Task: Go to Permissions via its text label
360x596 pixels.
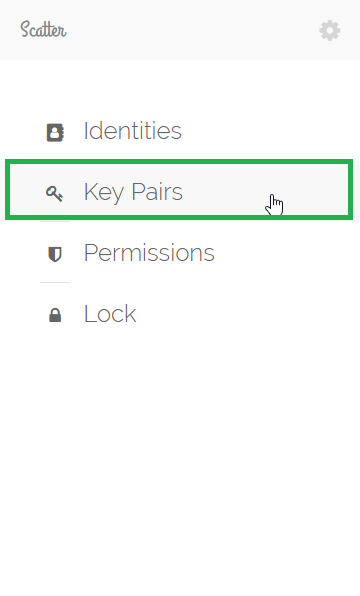Action: (x=149, y=252)
